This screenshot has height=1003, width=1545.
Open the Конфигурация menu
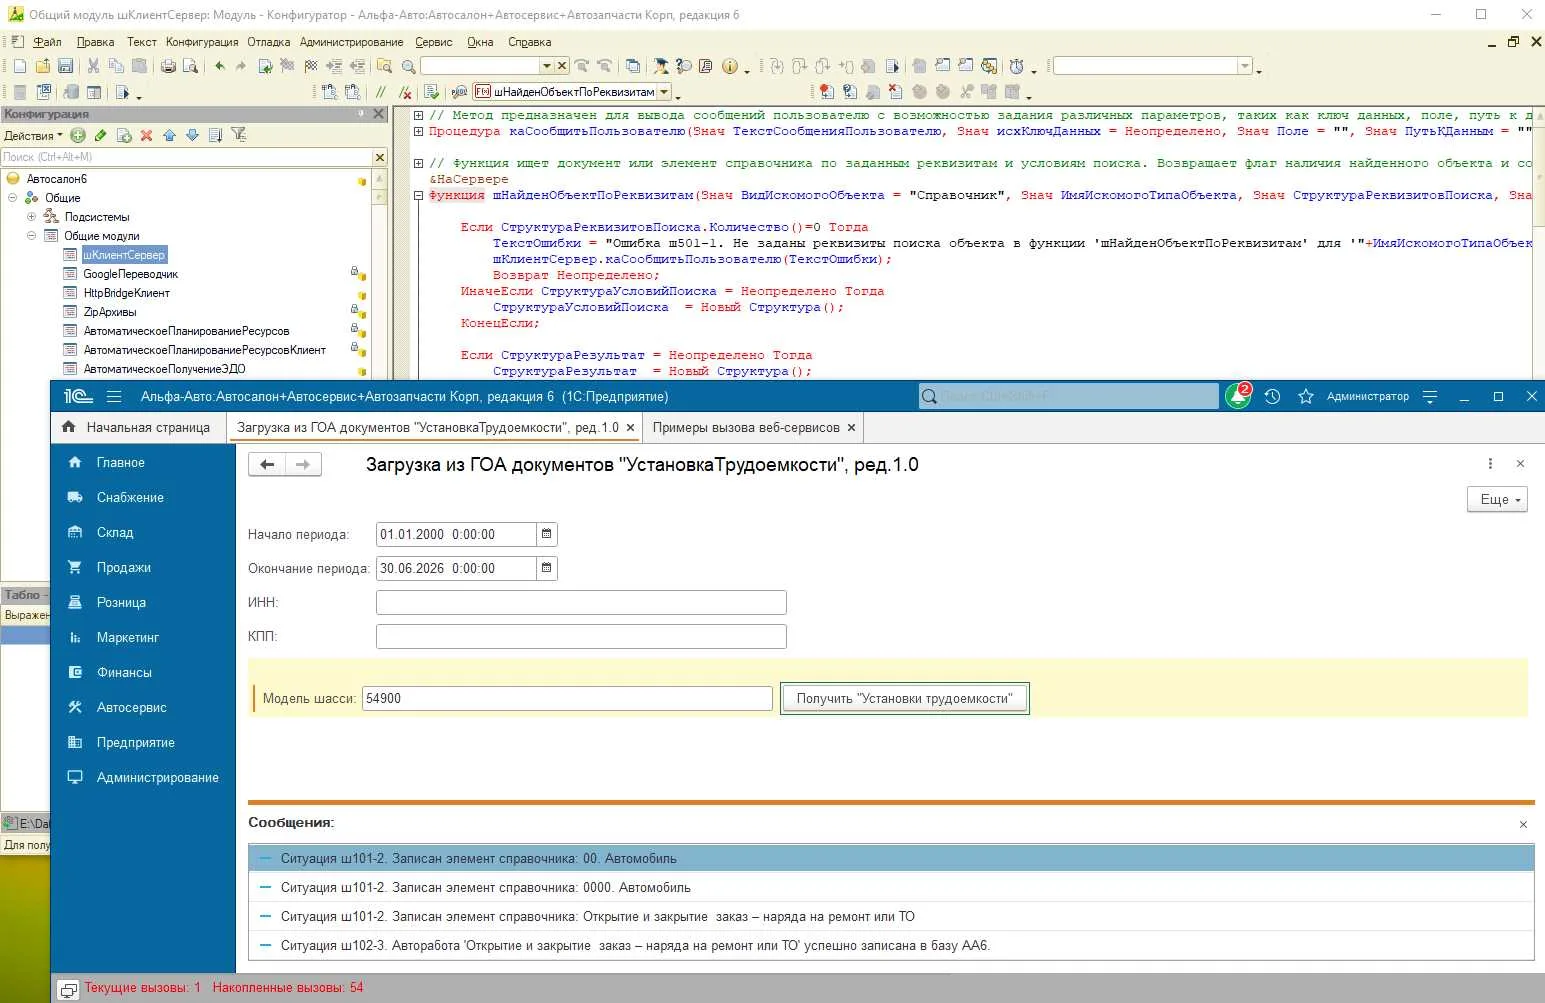point(202,42)
